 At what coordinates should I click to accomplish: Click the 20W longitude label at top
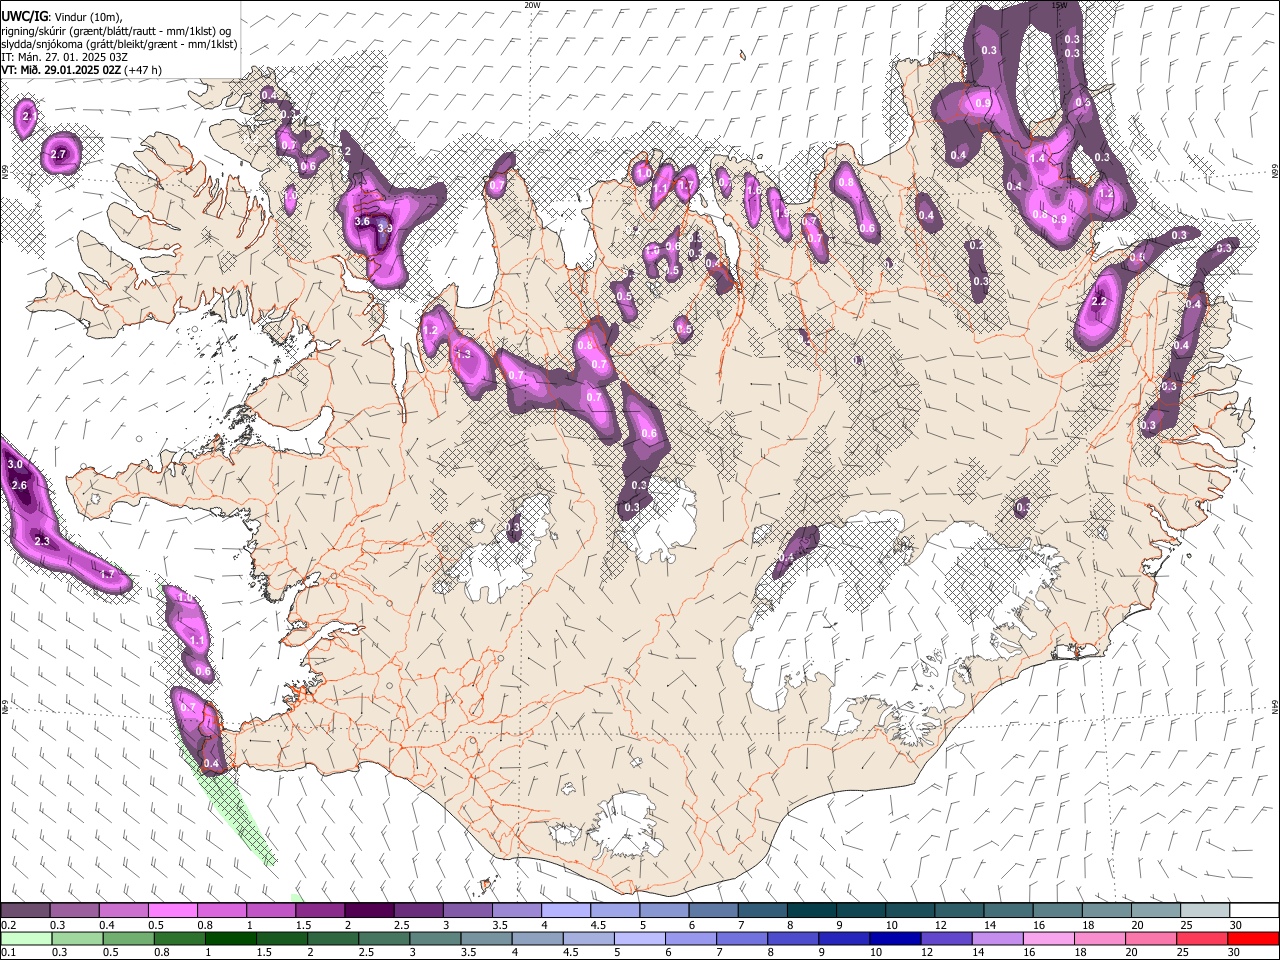[x=532, y=4]
